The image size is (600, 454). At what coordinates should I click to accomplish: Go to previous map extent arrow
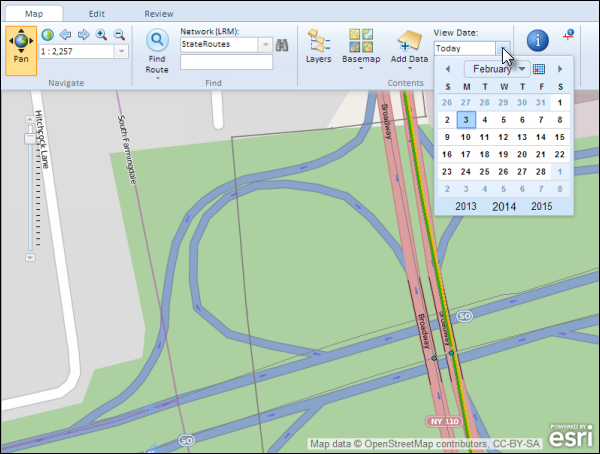click(x=66, y=34)
